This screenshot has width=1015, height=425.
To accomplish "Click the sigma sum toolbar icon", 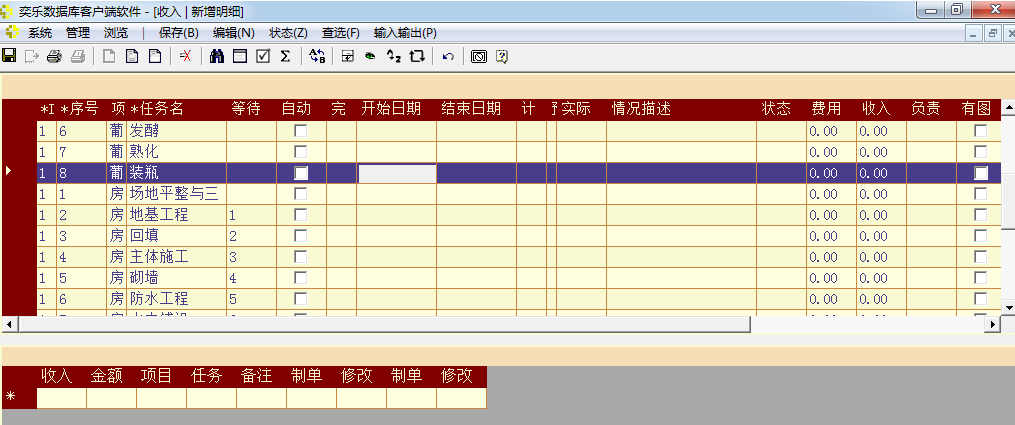I will pos(285,56).
